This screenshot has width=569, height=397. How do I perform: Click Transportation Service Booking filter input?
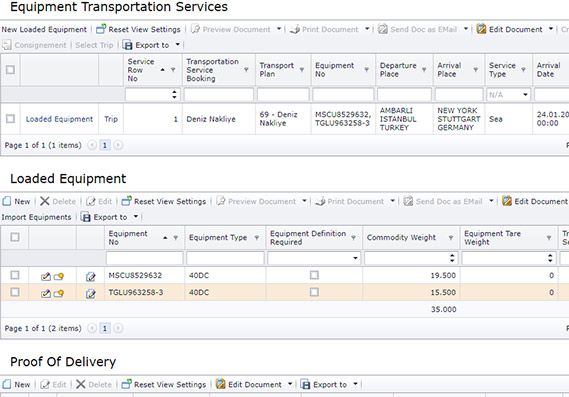(x=219, y=95)
